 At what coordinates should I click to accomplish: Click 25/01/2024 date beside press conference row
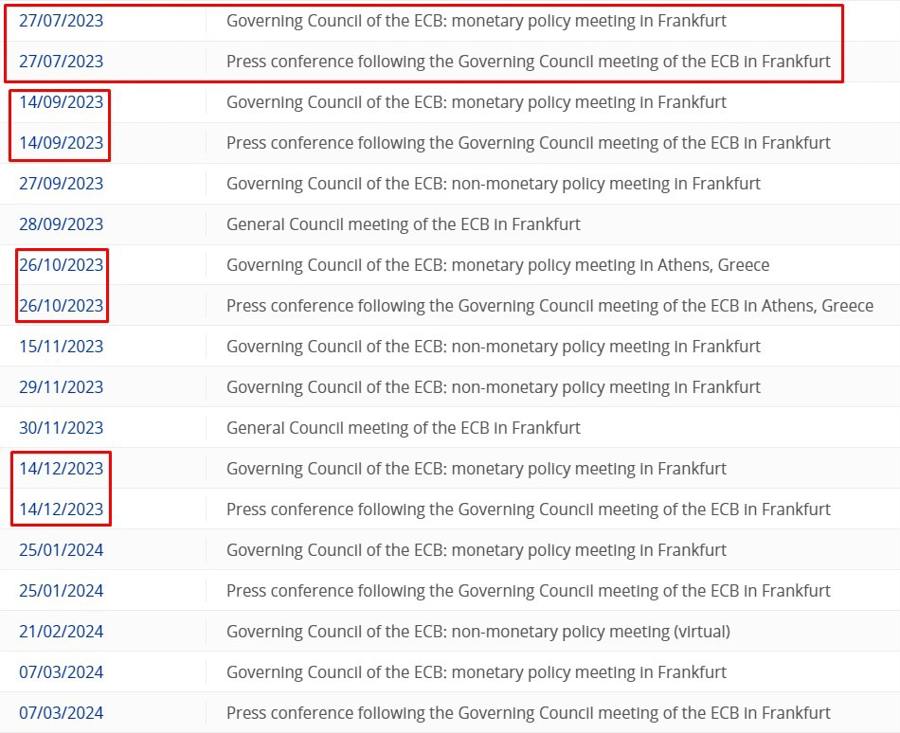click(61, 591)
